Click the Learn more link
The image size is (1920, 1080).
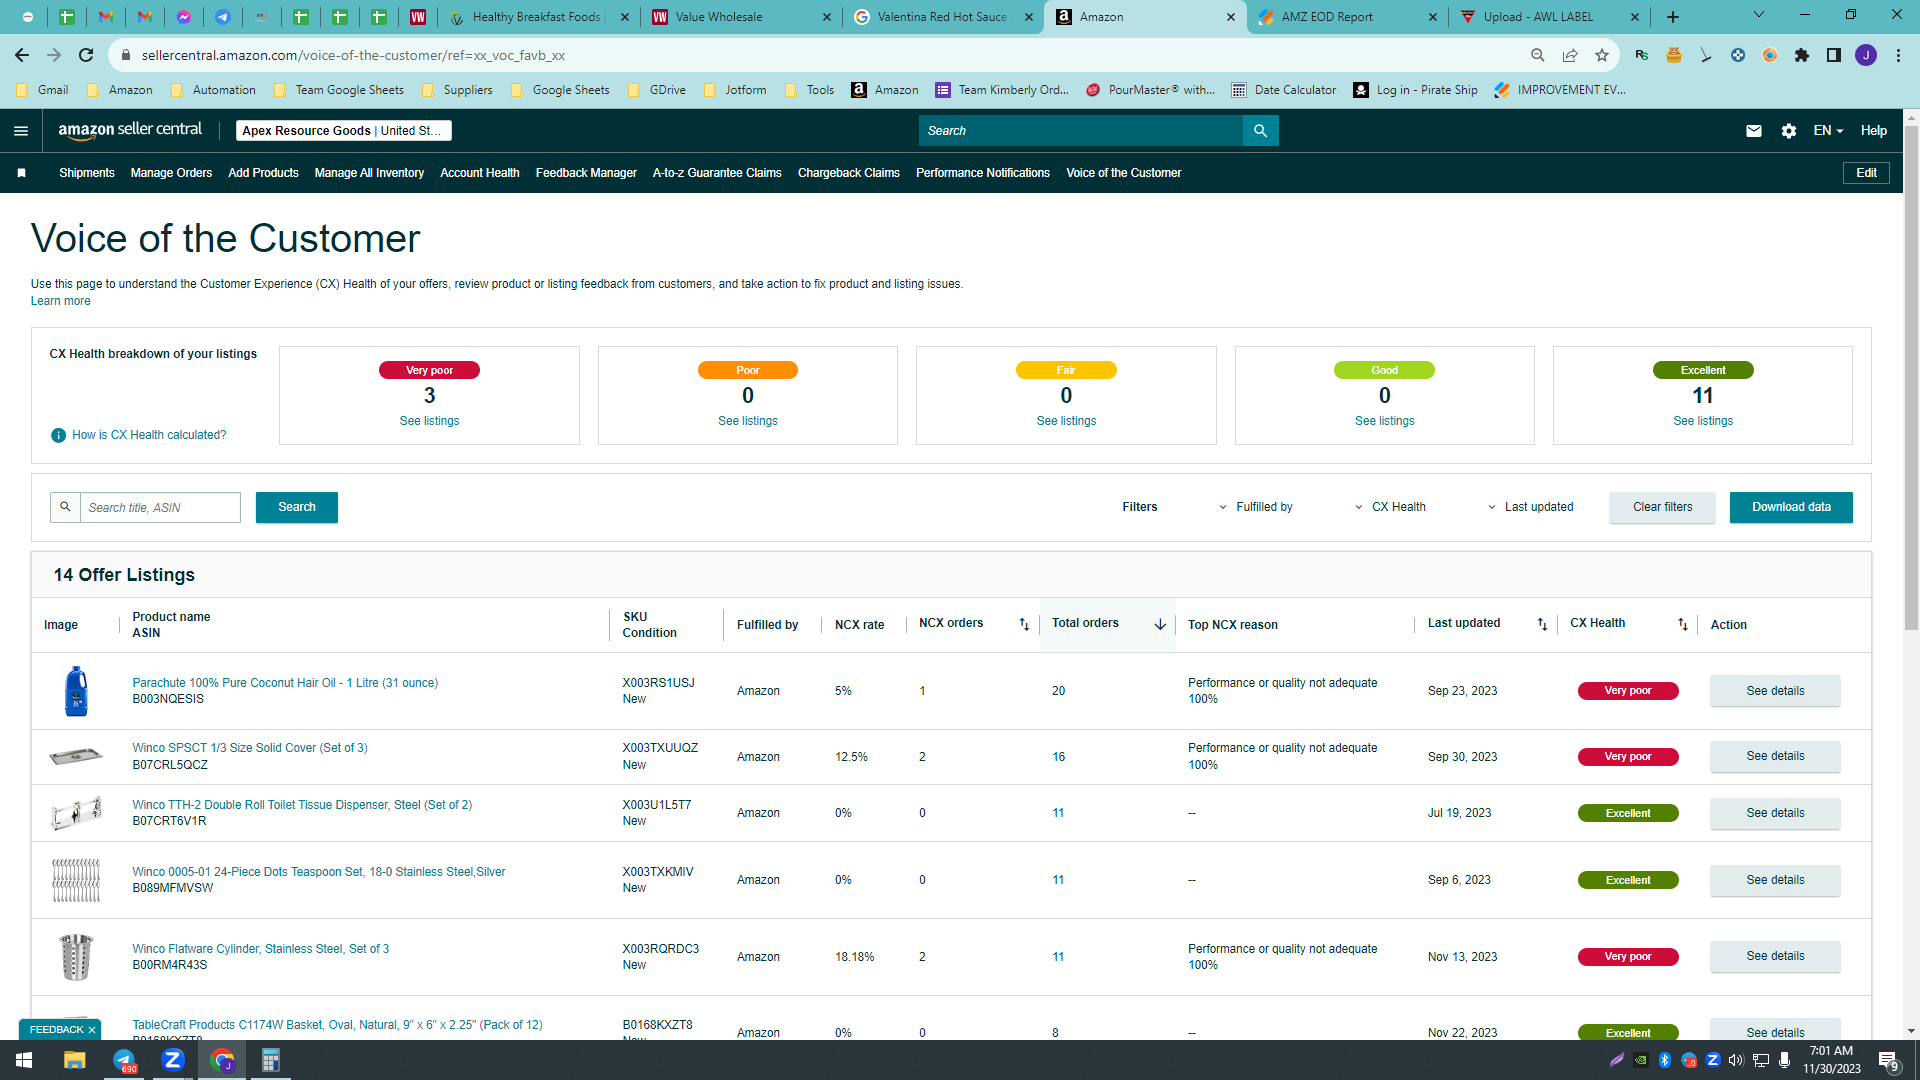(x=60, y=301)
